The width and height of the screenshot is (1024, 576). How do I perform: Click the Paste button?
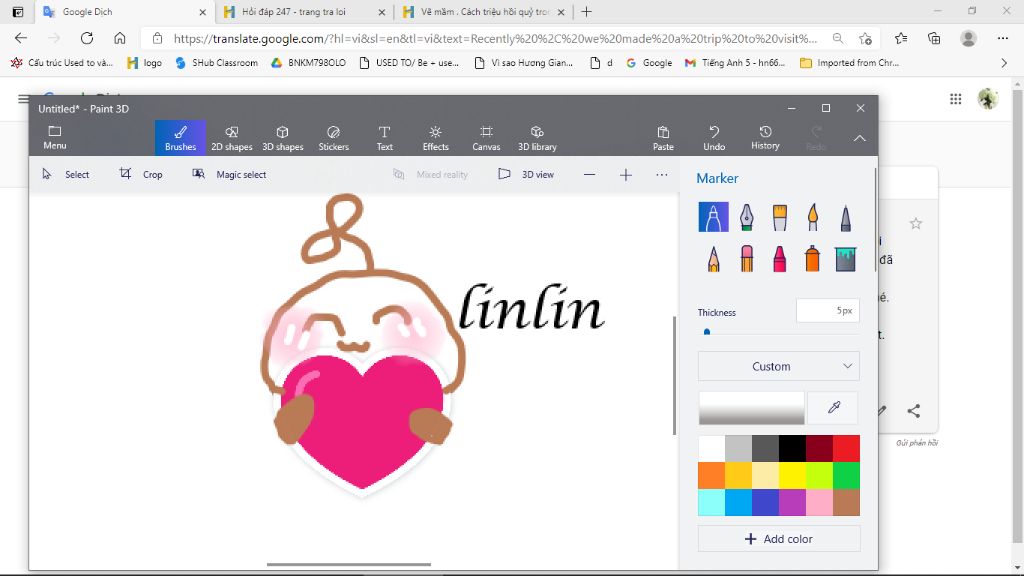pyautogui.click(x=663, y=138)
